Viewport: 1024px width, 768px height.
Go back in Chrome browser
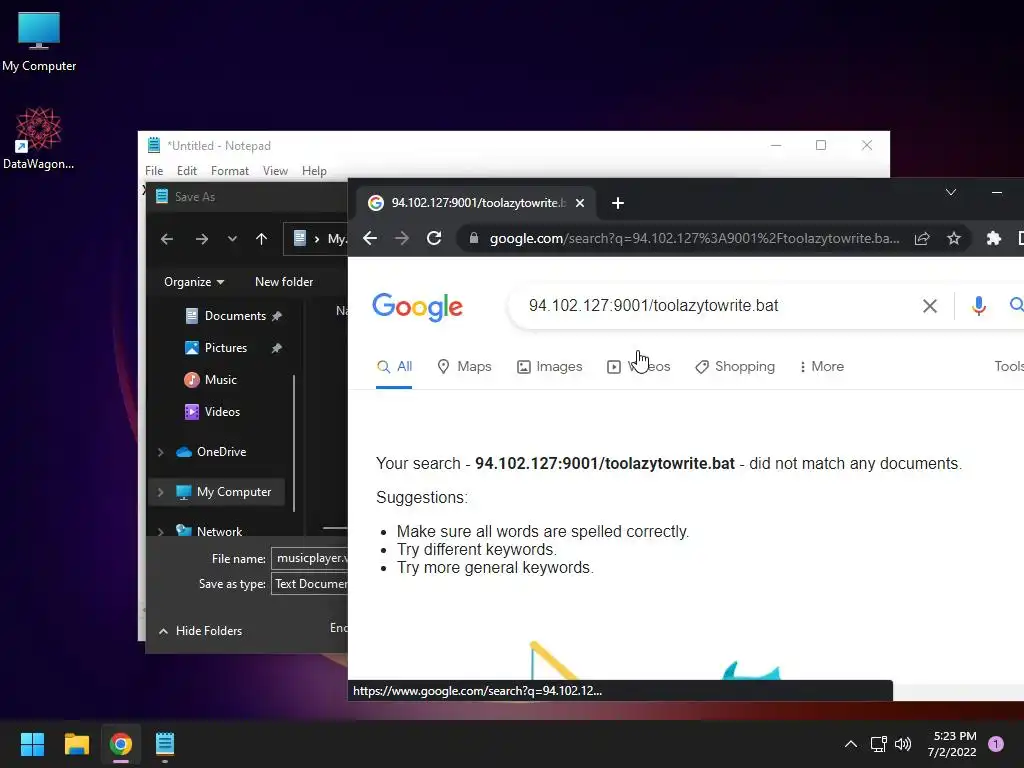coord(370,238)
